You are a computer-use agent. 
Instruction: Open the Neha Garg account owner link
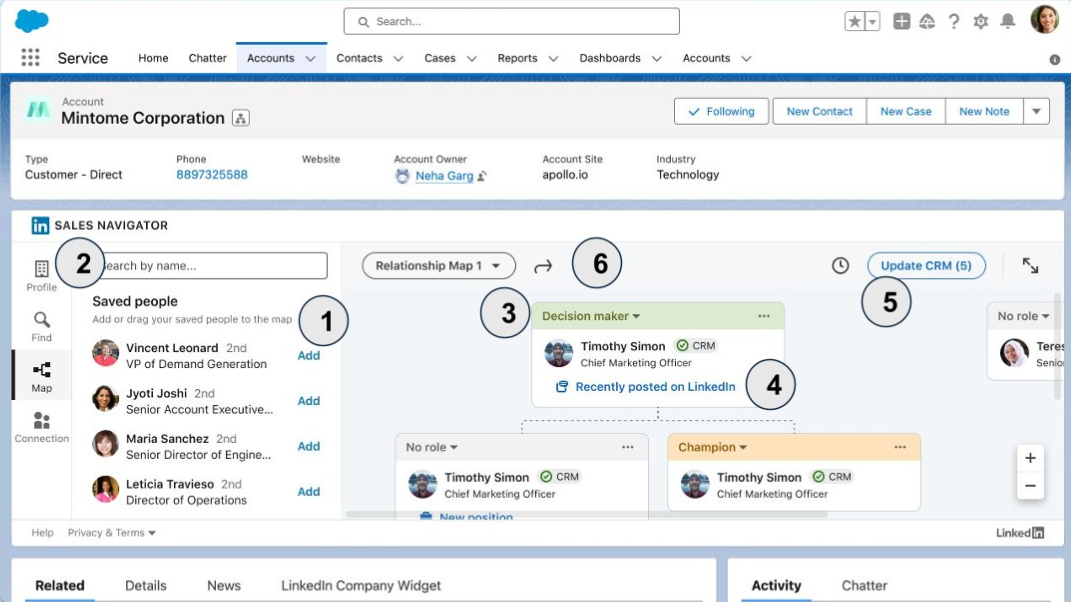[444, 176]
